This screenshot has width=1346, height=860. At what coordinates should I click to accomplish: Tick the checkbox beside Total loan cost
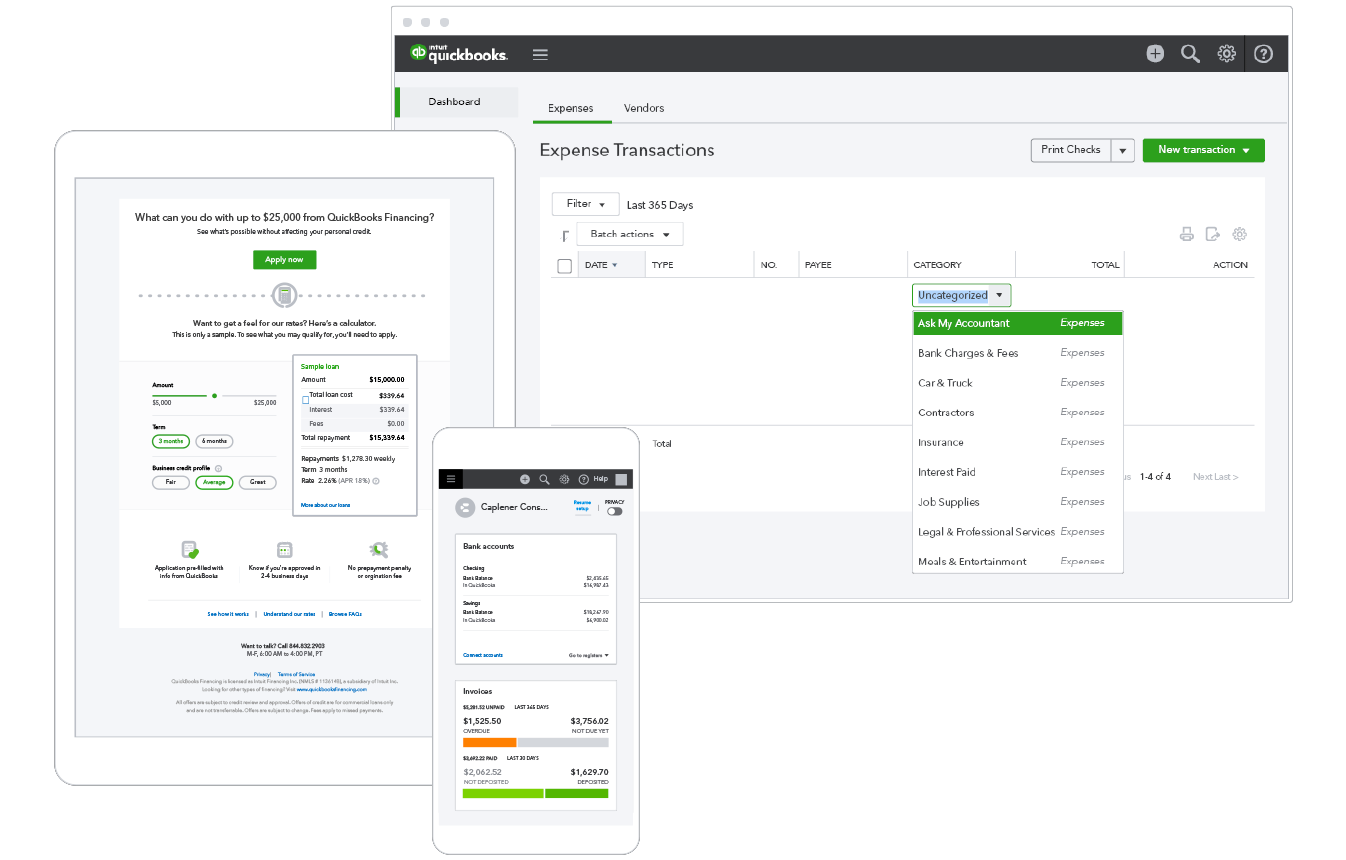point(305,399)
